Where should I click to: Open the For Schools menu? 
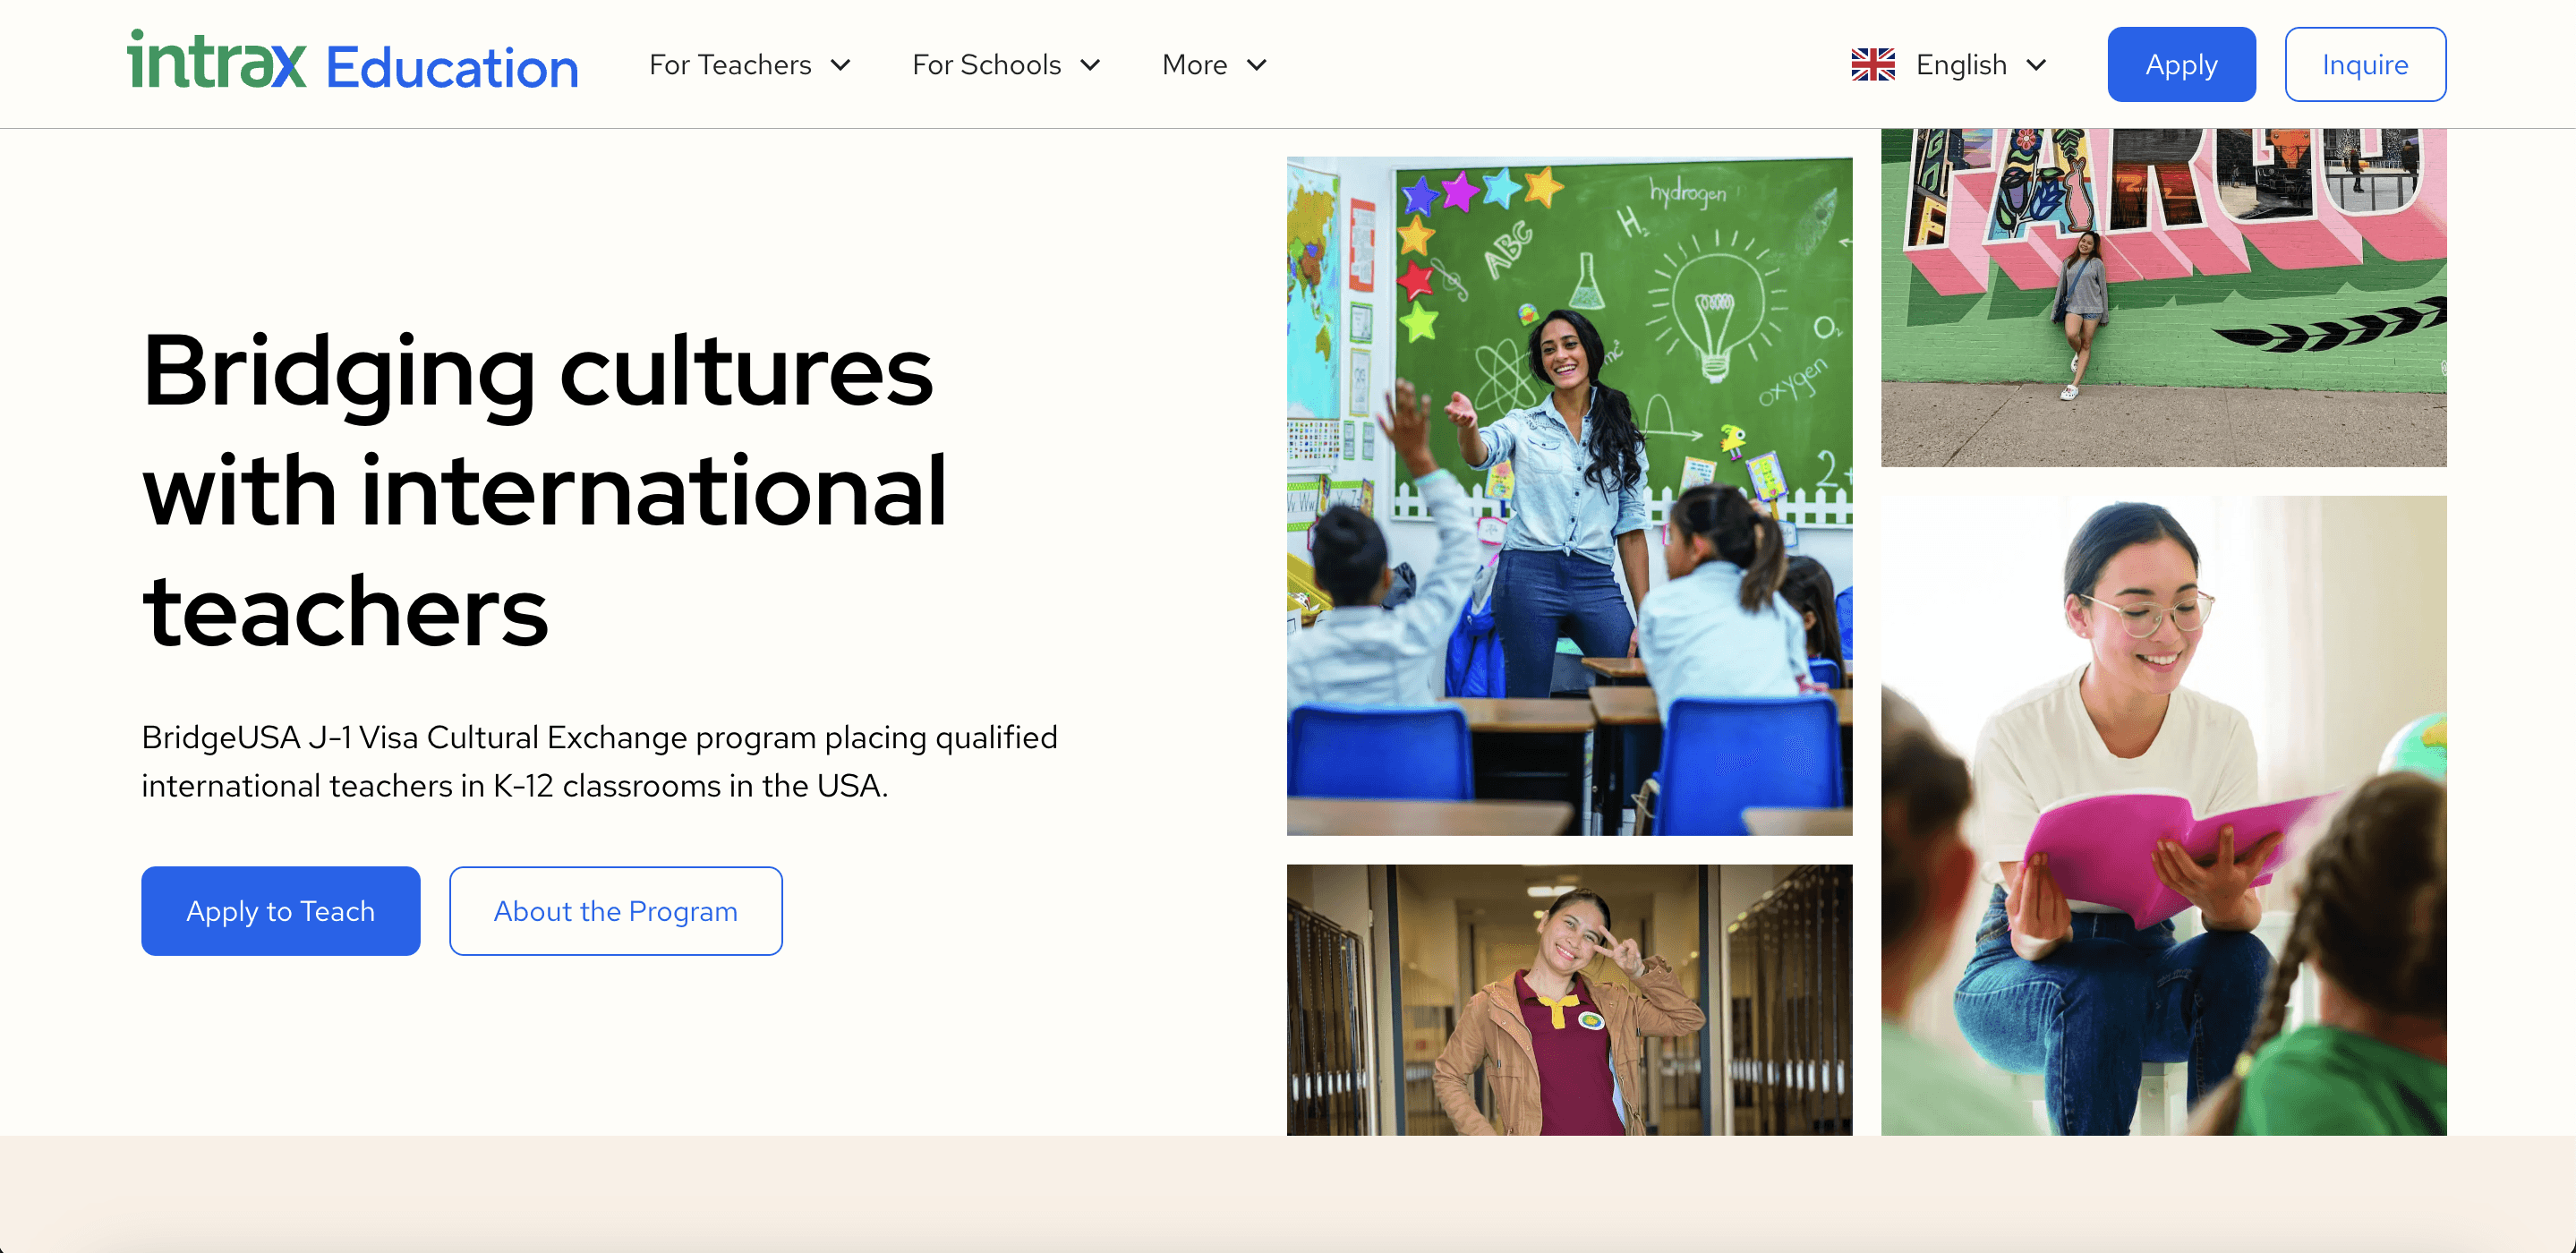tap(986, 65)
